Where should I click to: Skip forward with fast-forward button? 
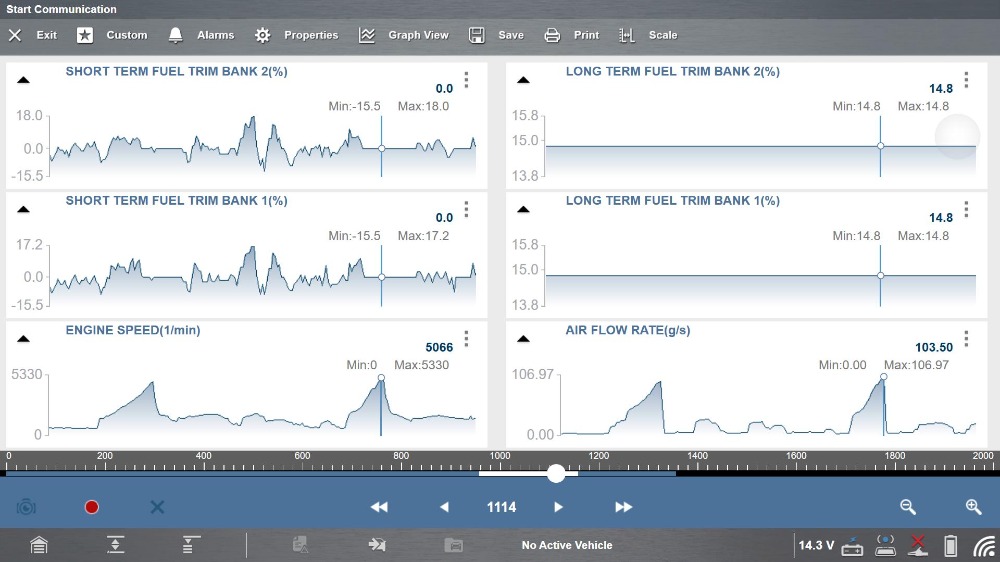click(623, 507)
